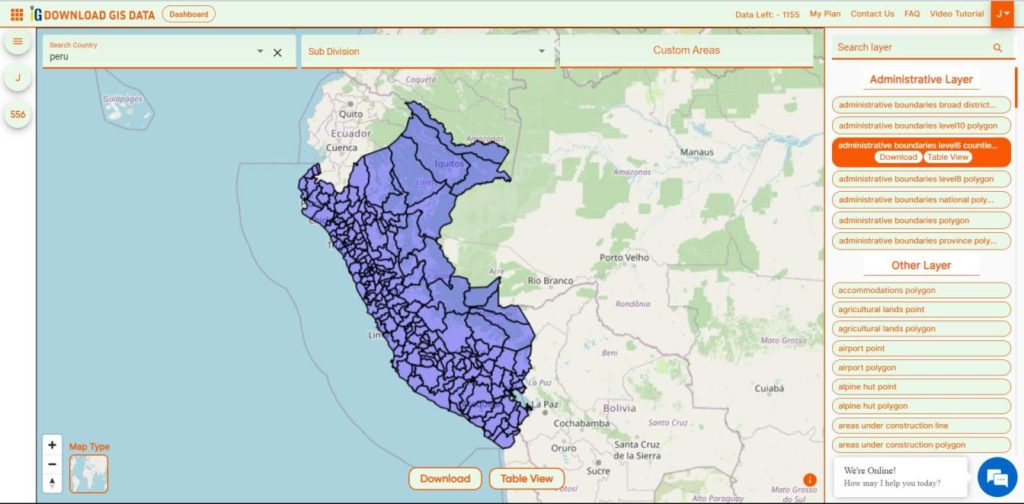Download the selected level6 counties layer
The image size is (1024, 504).
coord(898,157)
